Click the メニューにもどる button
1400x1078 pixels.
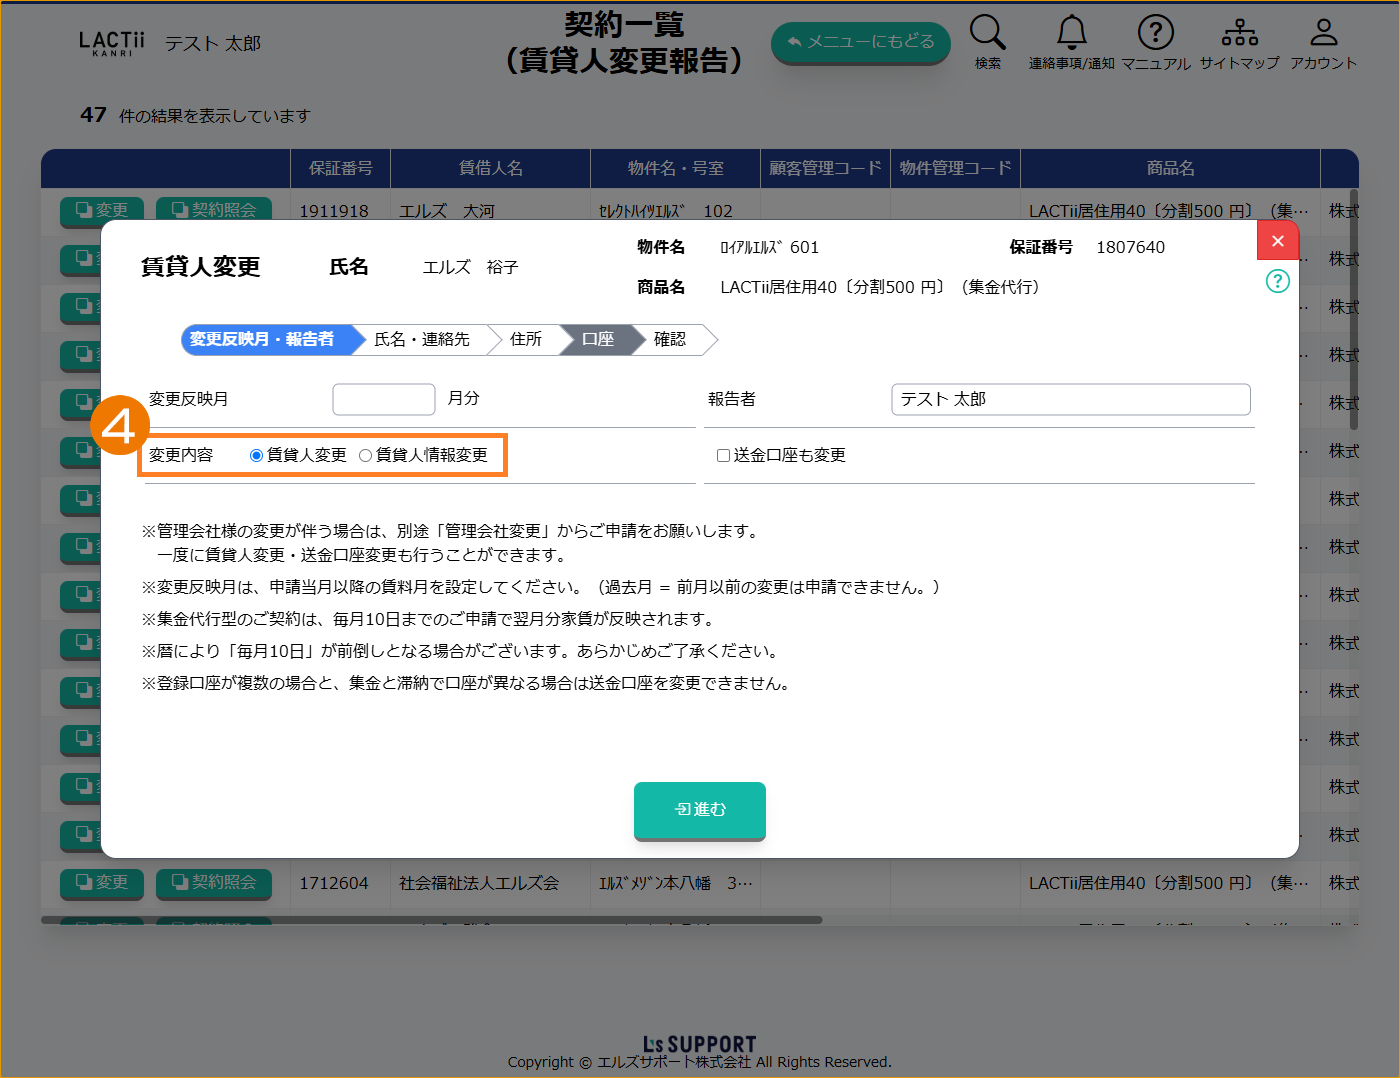coord(860,42)
